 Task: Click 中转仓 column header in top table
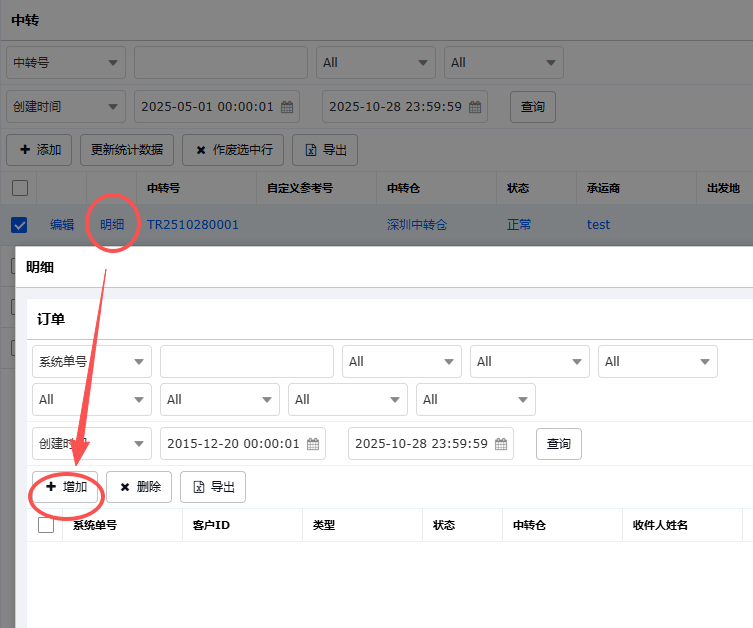click(x=404, y=188)
